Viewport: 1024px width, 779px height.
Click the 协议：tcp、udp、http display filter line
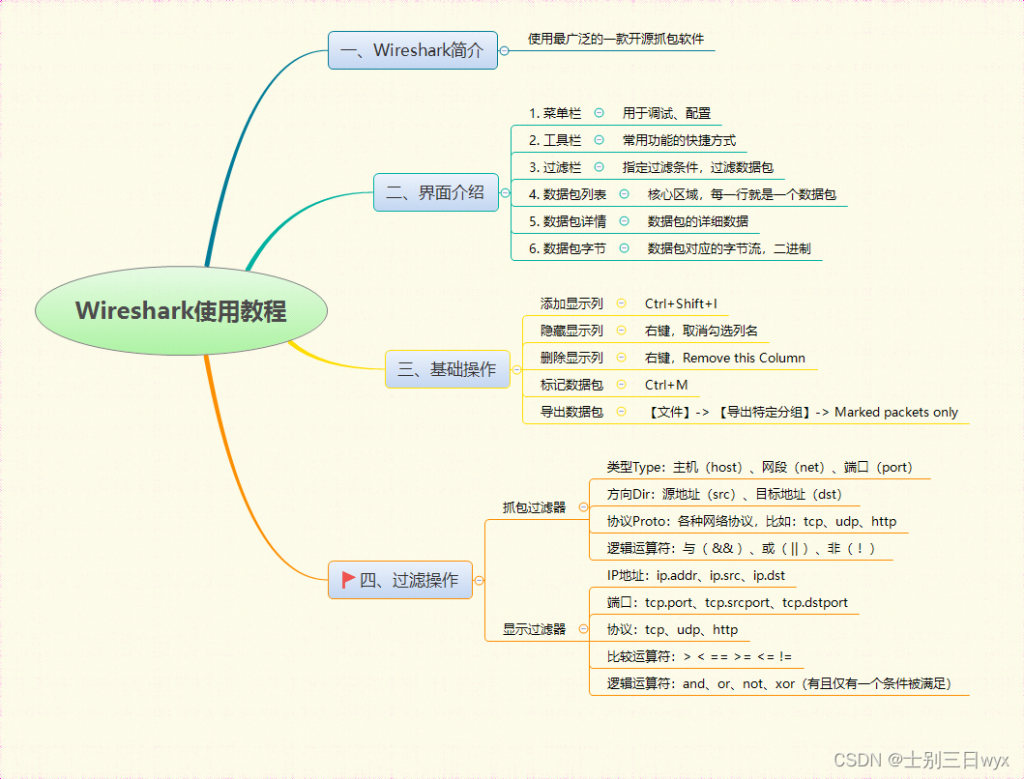672,629
